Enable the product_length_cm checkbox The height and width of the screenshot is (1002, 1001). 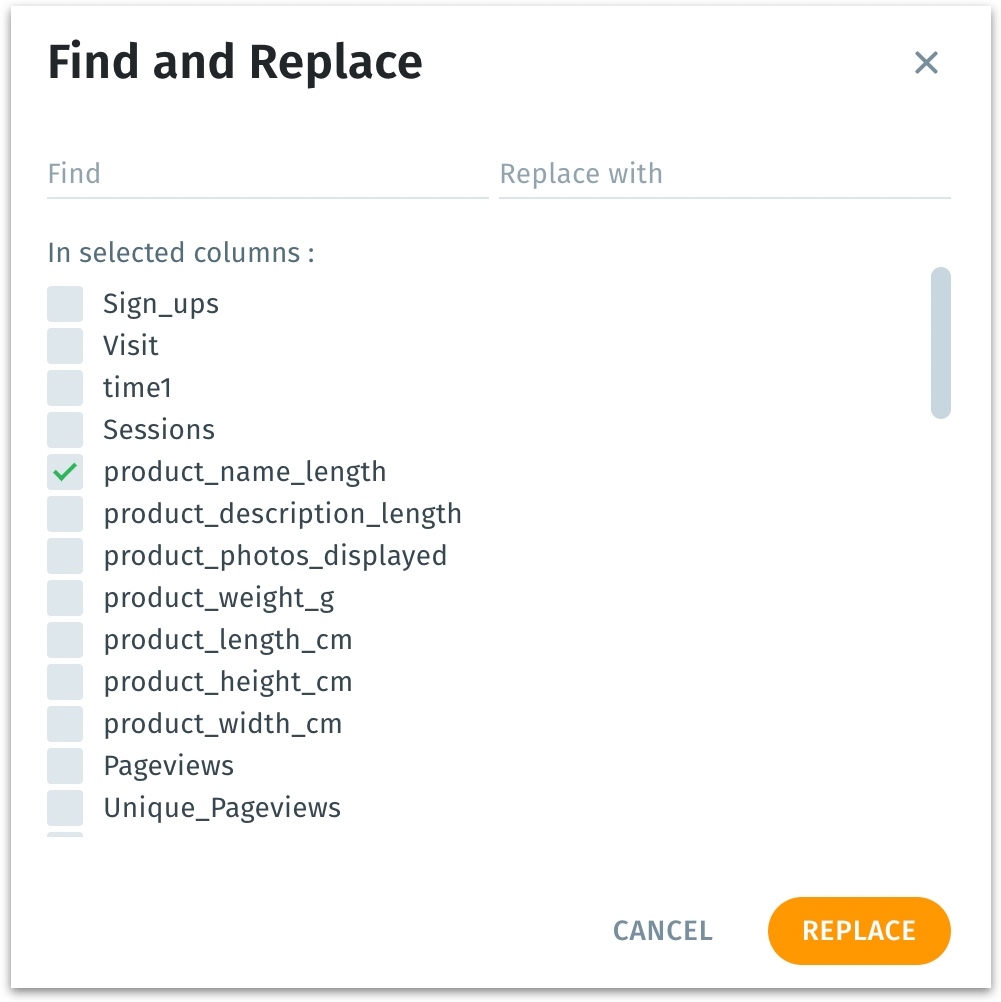click(x=65, y=640)
